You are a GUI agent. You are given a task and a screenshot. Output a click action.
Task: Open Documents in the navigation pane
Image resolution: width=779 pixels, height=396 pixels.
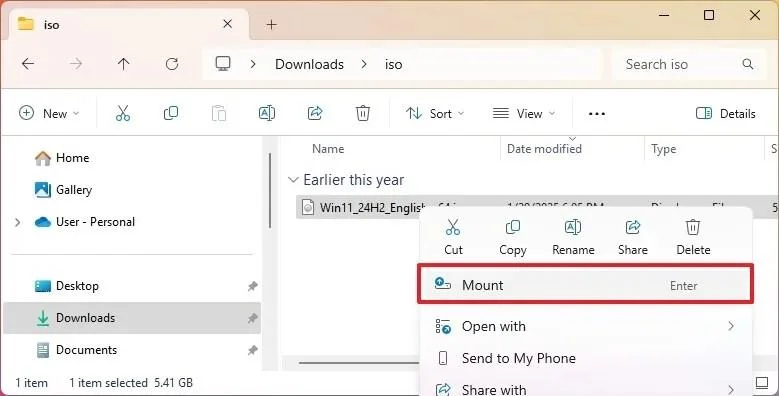point(77,350)
